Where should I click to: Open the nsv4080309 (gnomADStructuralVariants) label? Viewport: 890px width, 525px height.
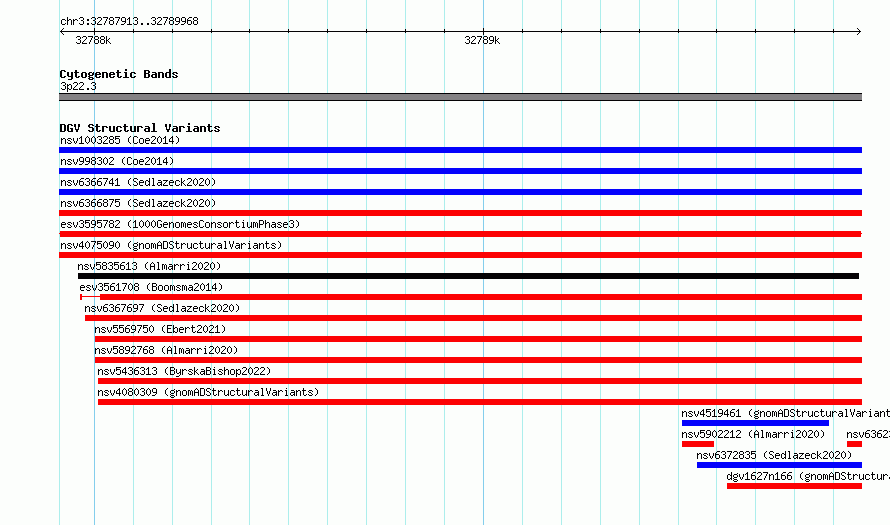(208, 392)
